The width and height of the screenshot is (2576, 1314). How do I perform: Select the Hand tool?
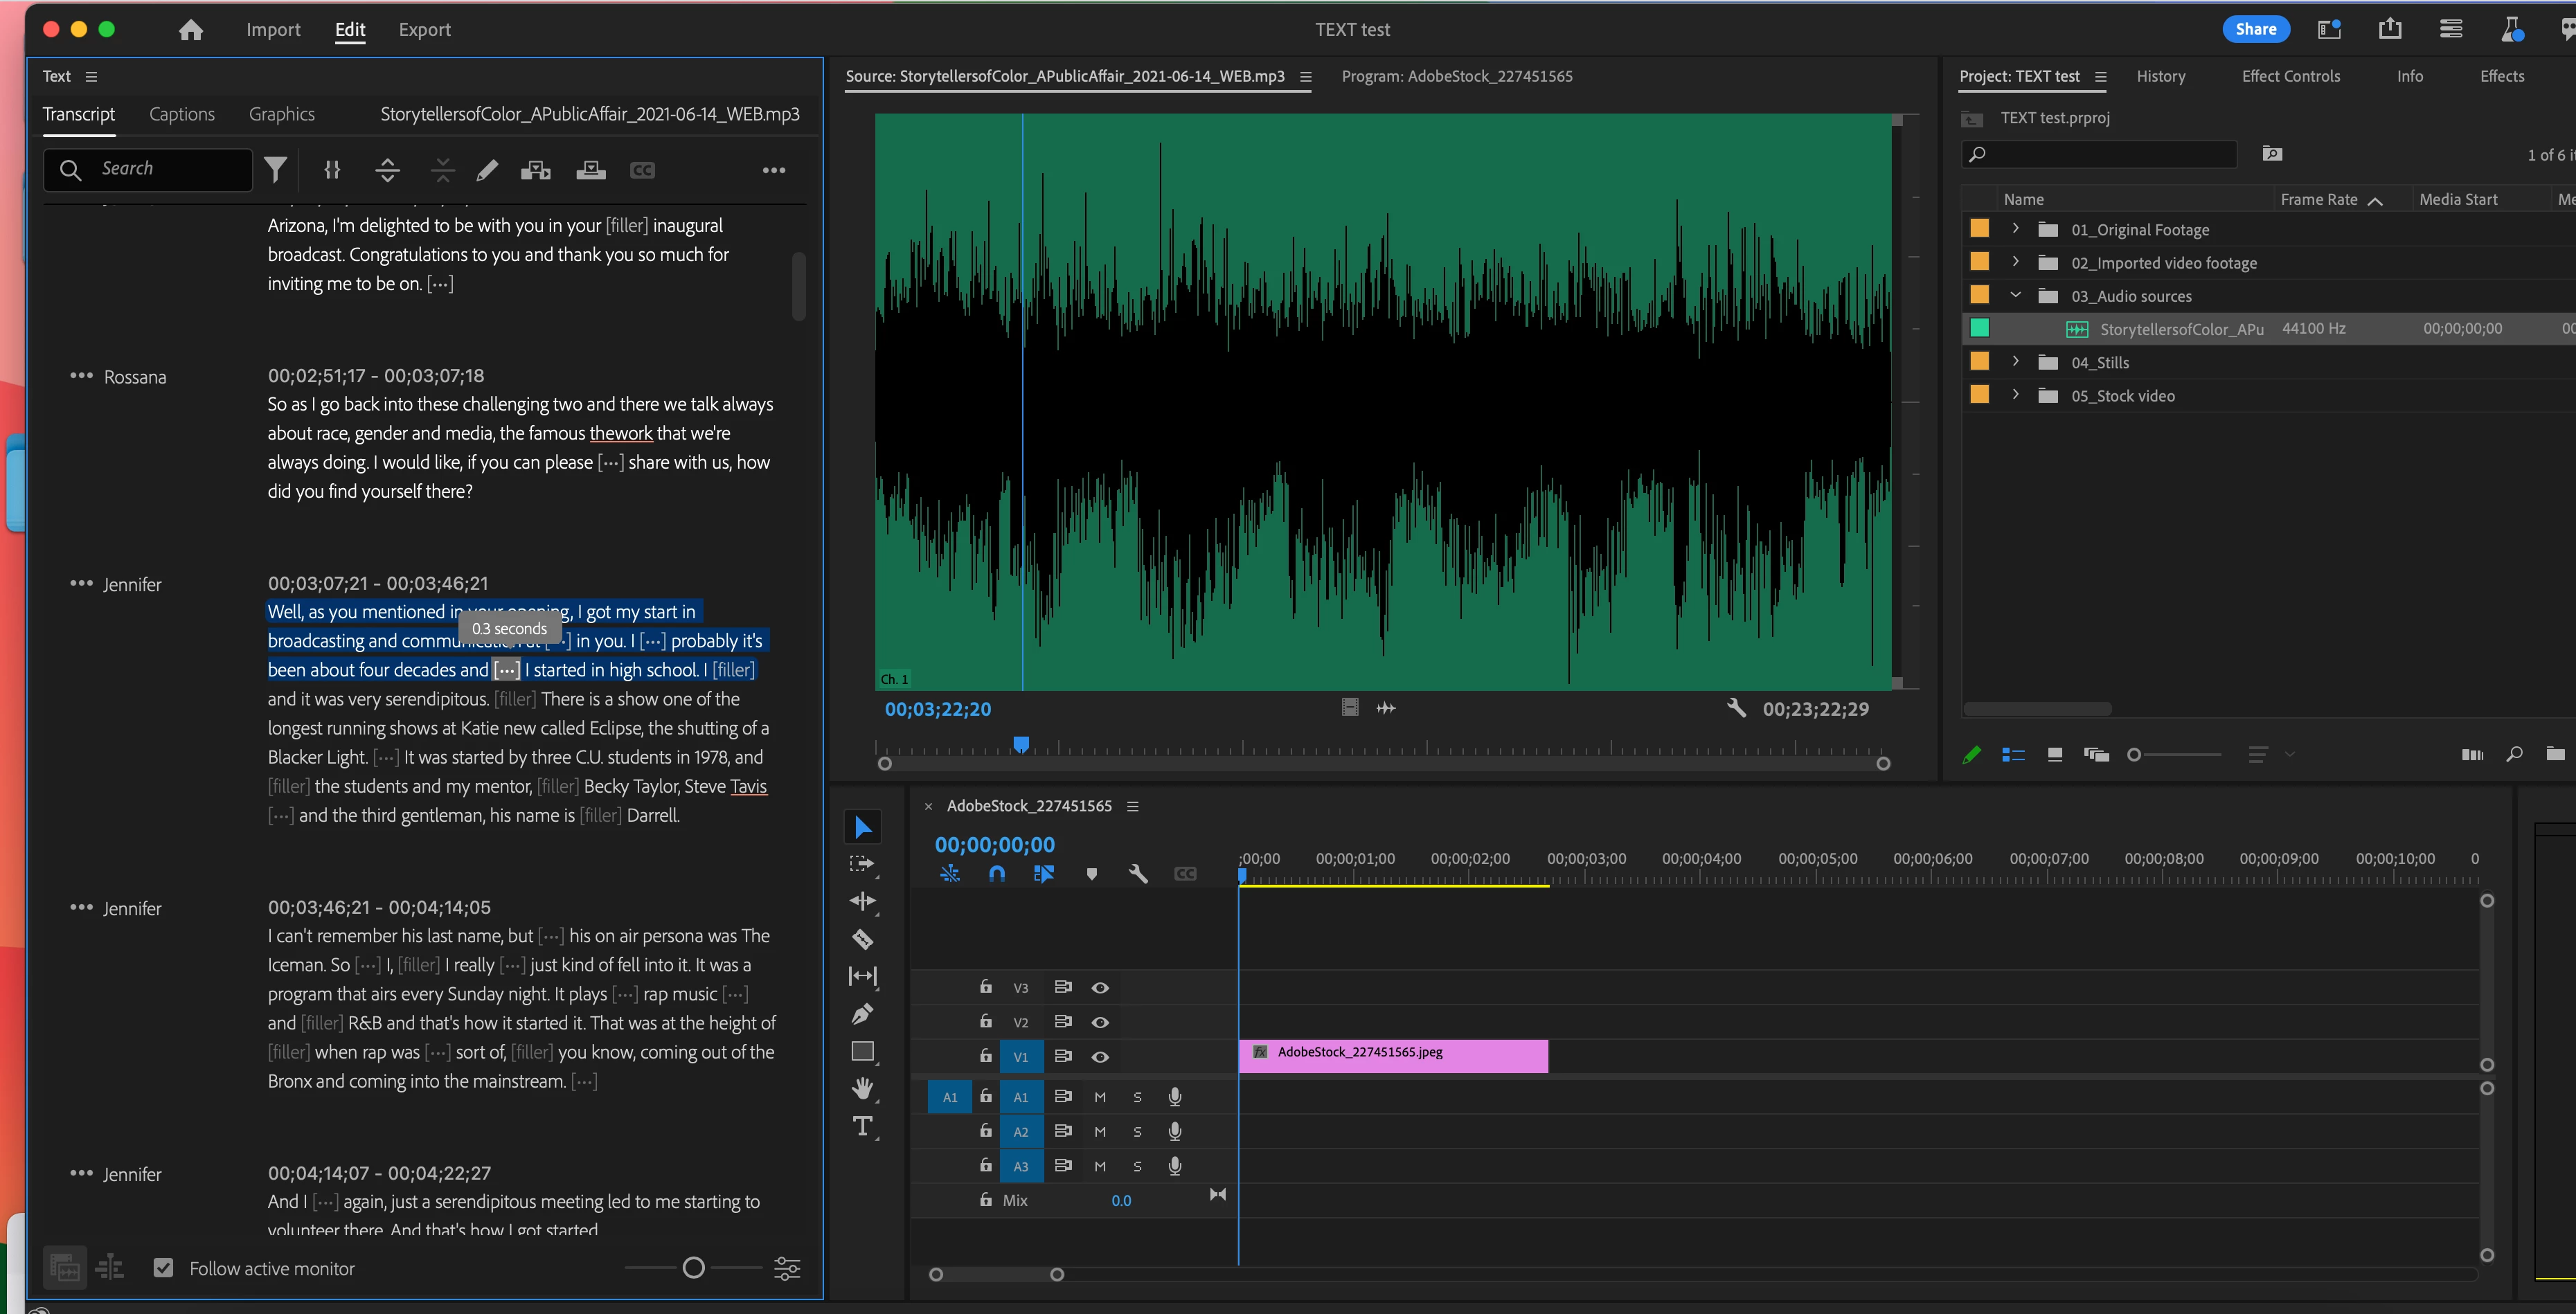click(862, 1088)
